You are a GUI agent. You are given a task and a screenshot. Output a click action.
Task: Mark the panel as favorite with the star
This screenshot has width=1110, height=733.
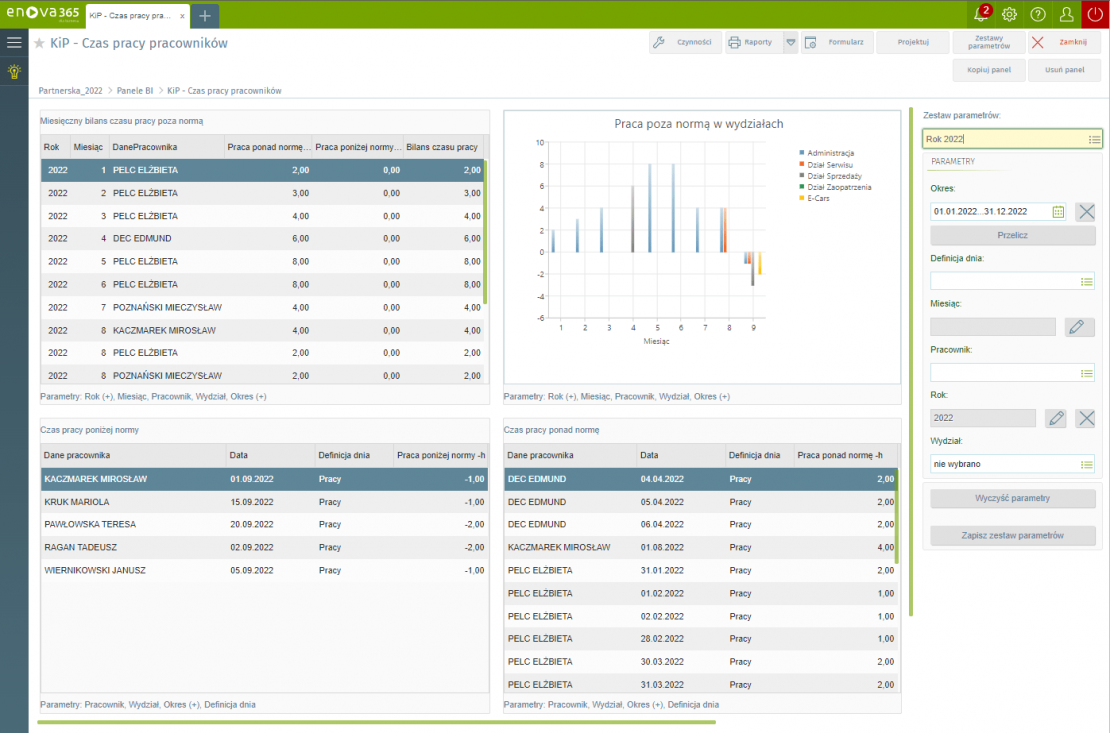pyautogui.click(x=39, y=43)
